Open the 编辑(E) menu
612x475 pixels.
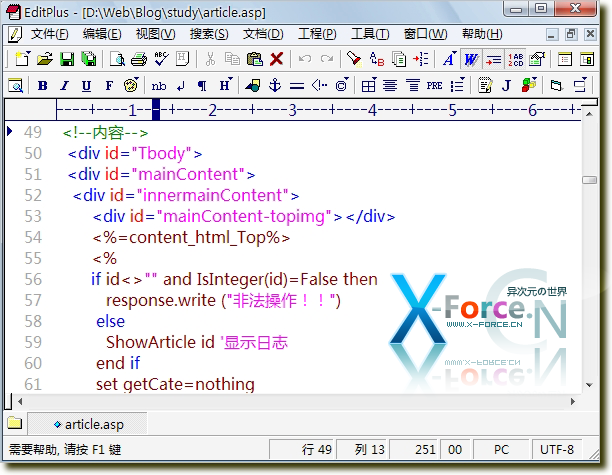pyautogui.click(x=102, y=34)
